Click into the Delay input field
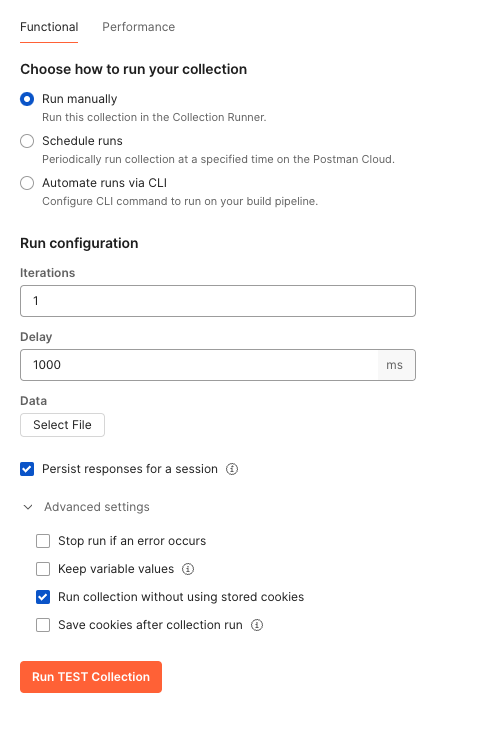Image resolution: width=487 pixels, height=738 pixels. point(199,365)
